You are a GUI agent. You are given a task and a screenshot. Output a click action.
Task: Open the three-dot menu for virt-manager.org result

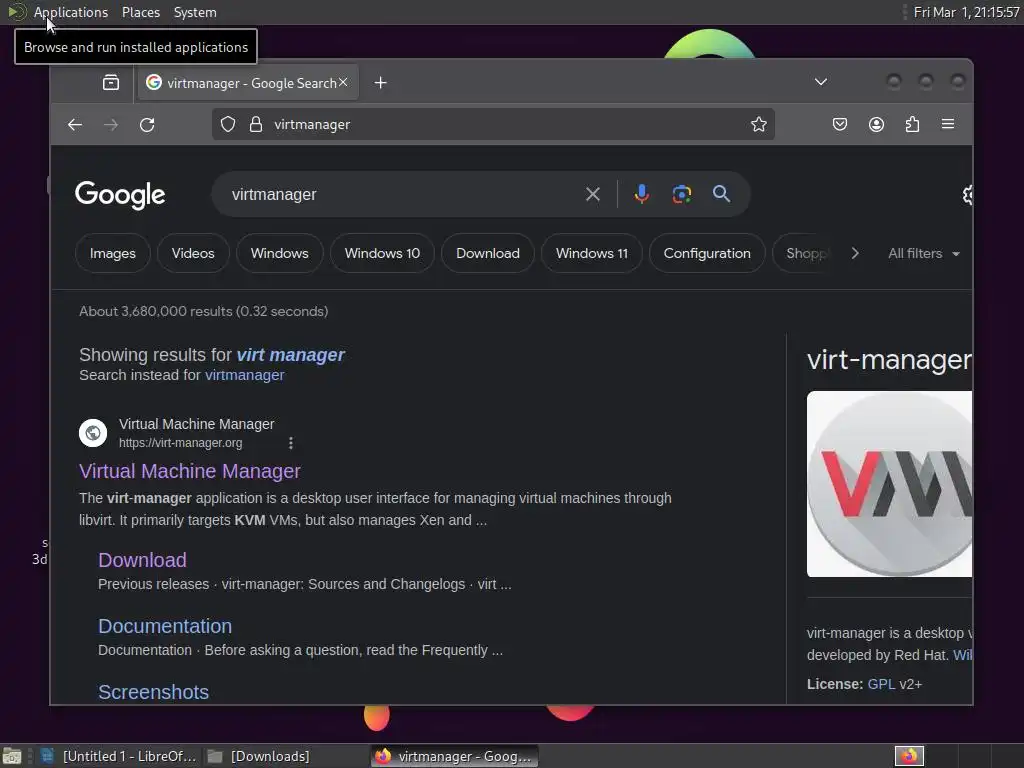coord(291,443)
